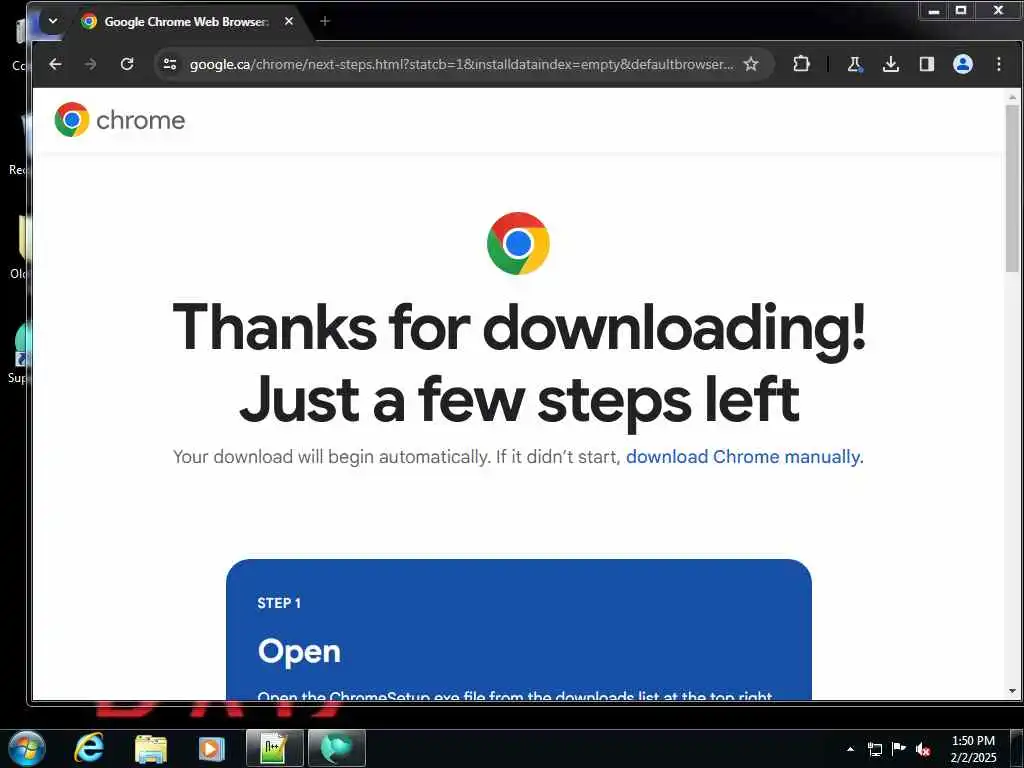Close the Google Chrome Web Browser tab
This screenshot has height=768, width=1024.
coord(289,21)
